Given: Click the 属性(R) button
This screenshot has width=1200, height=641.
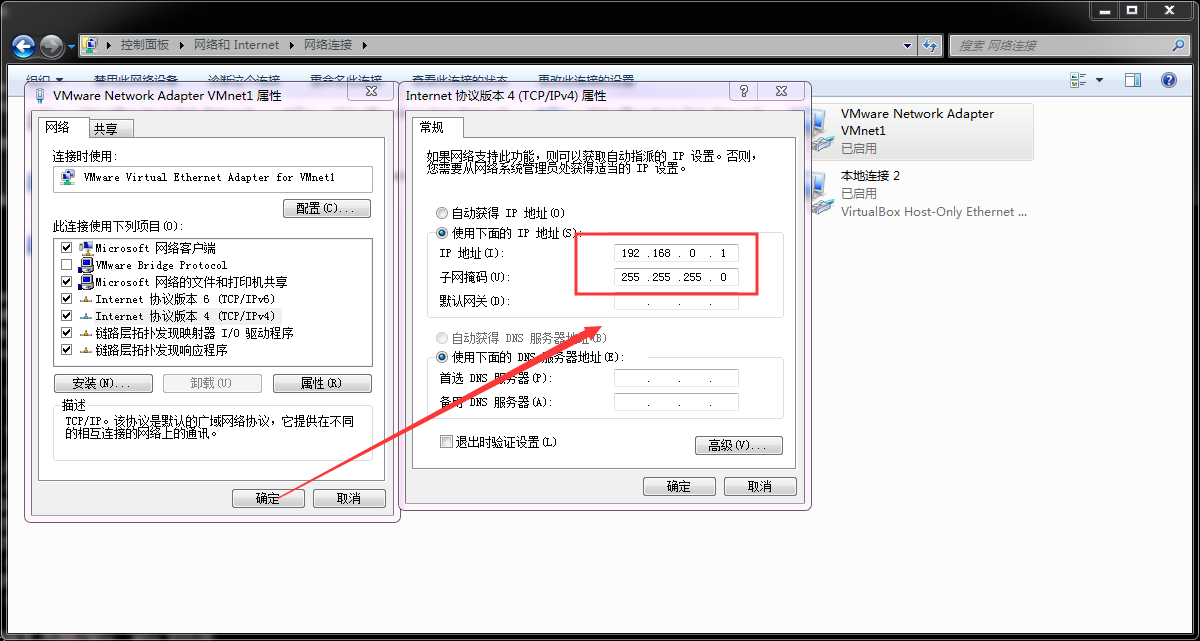Looking at the screenshot, I should coord(322,383).
